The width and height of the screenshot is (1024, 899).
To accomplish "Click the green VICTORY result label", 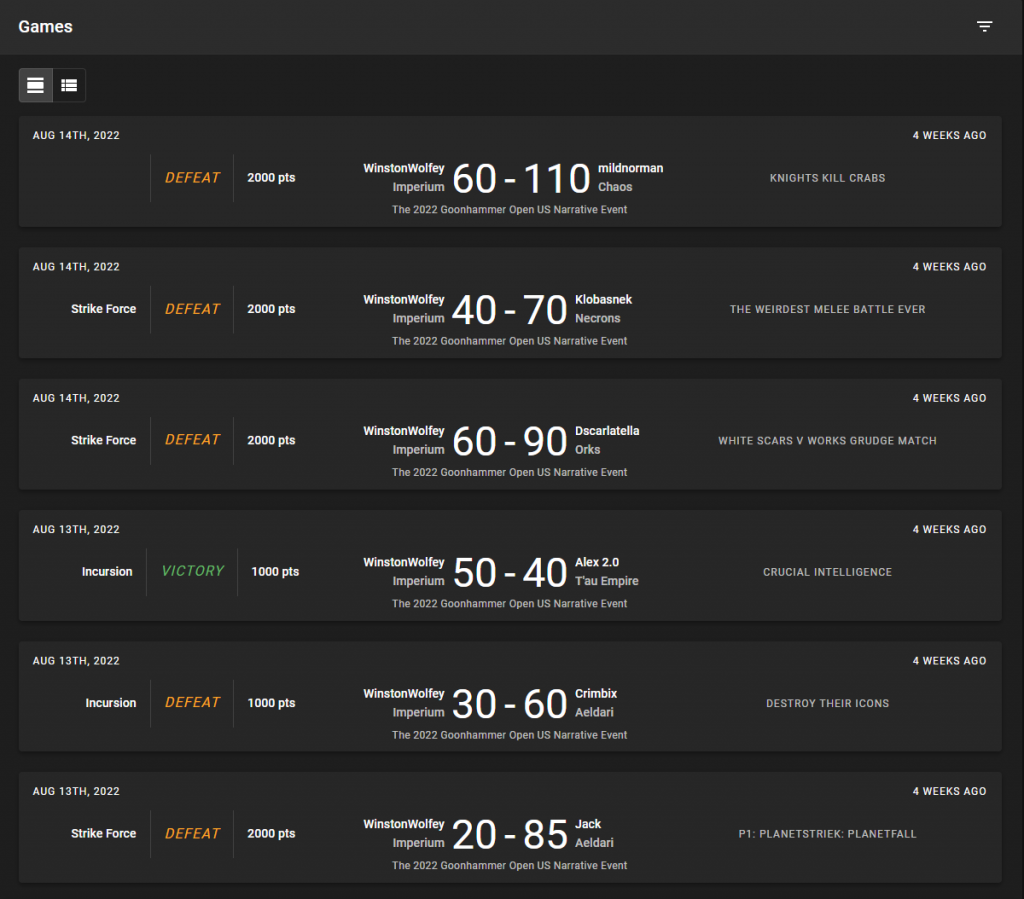I will (193, 571).
